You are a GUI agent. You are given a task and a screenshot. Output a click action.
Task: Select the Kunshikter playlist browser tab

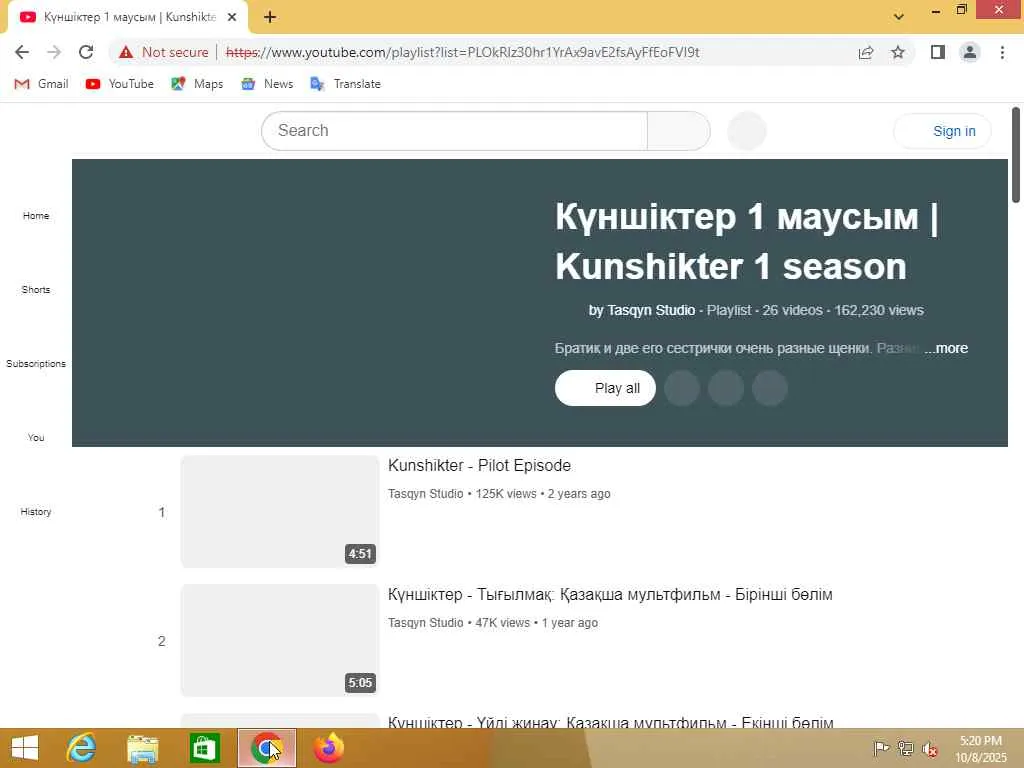pos(127,18)
